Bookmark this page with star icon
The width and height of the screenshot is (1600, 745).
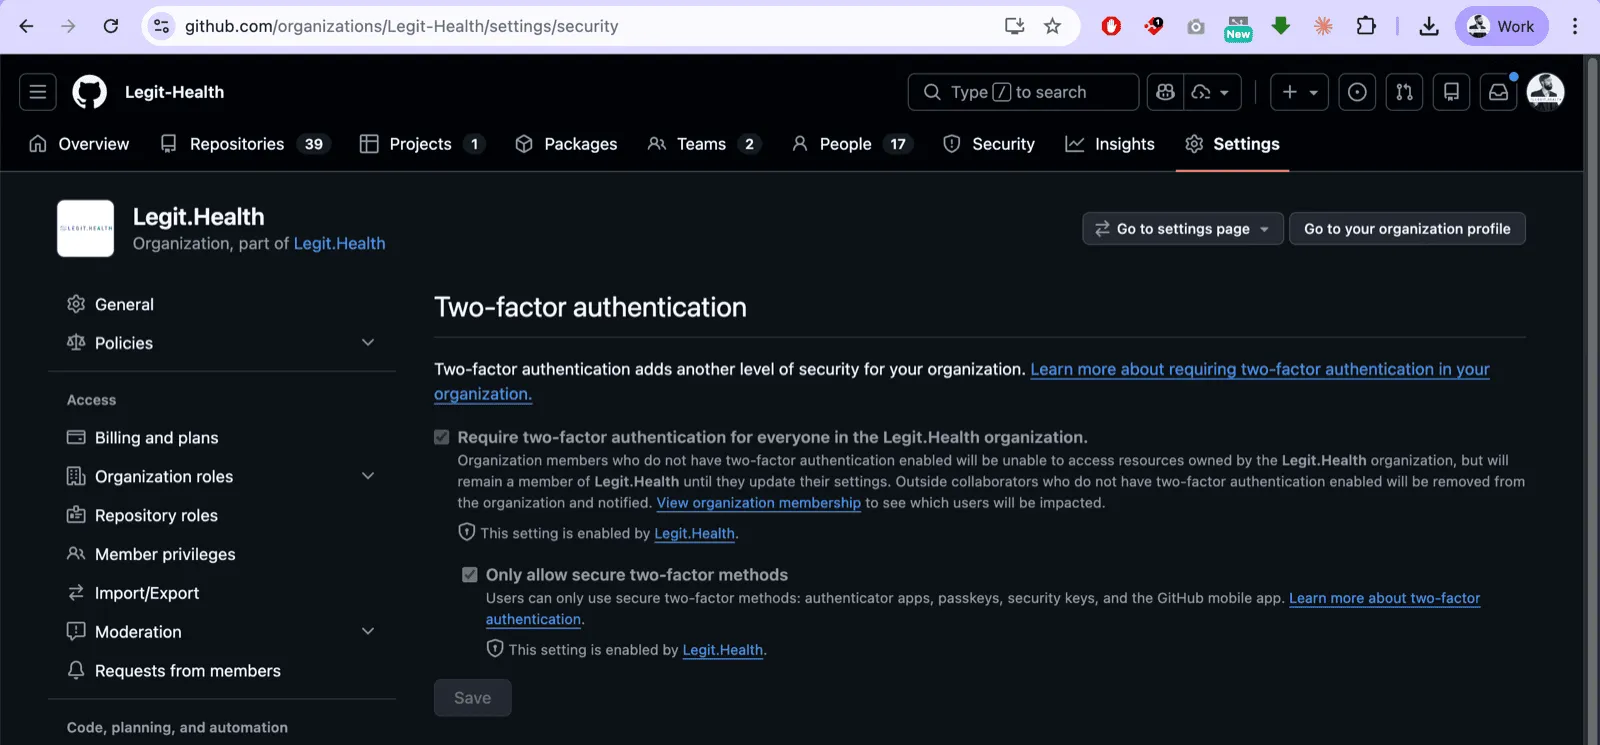pos(1052,26)
